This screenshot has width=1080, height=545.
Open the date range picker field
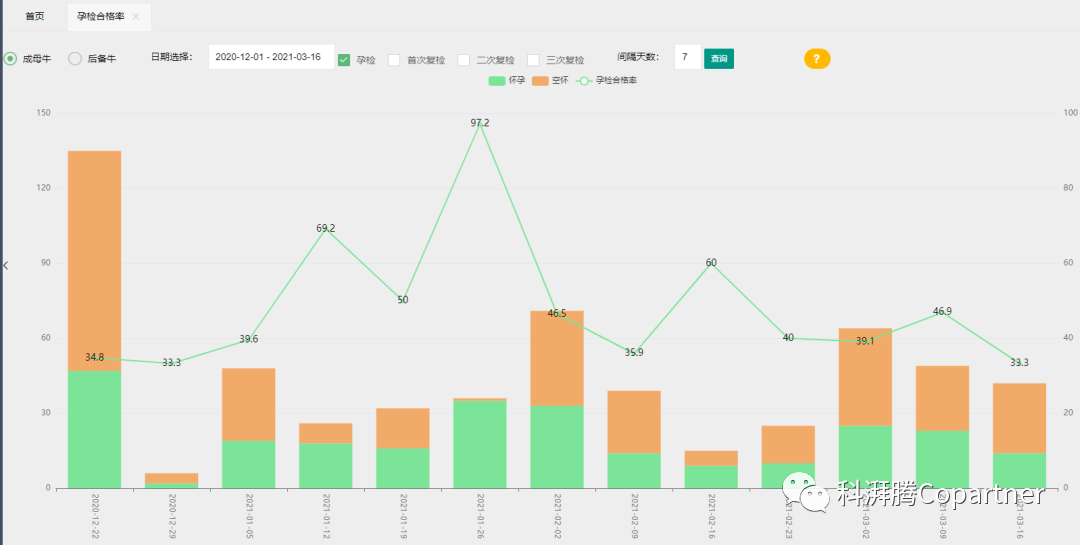[x=268, y=58]
